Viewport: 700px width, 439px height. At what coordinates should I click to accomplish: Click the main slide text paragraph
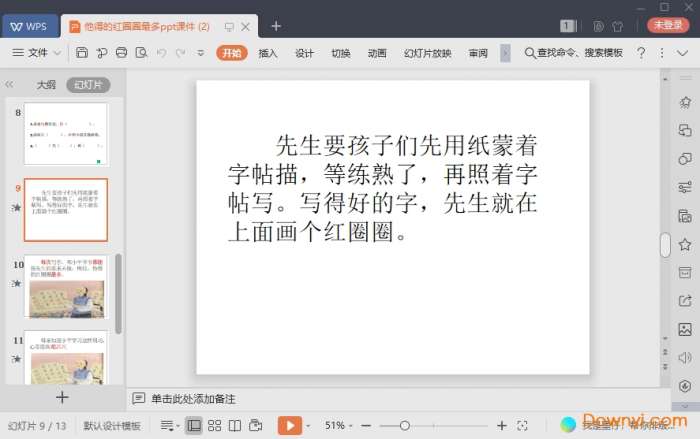[382, 188]
